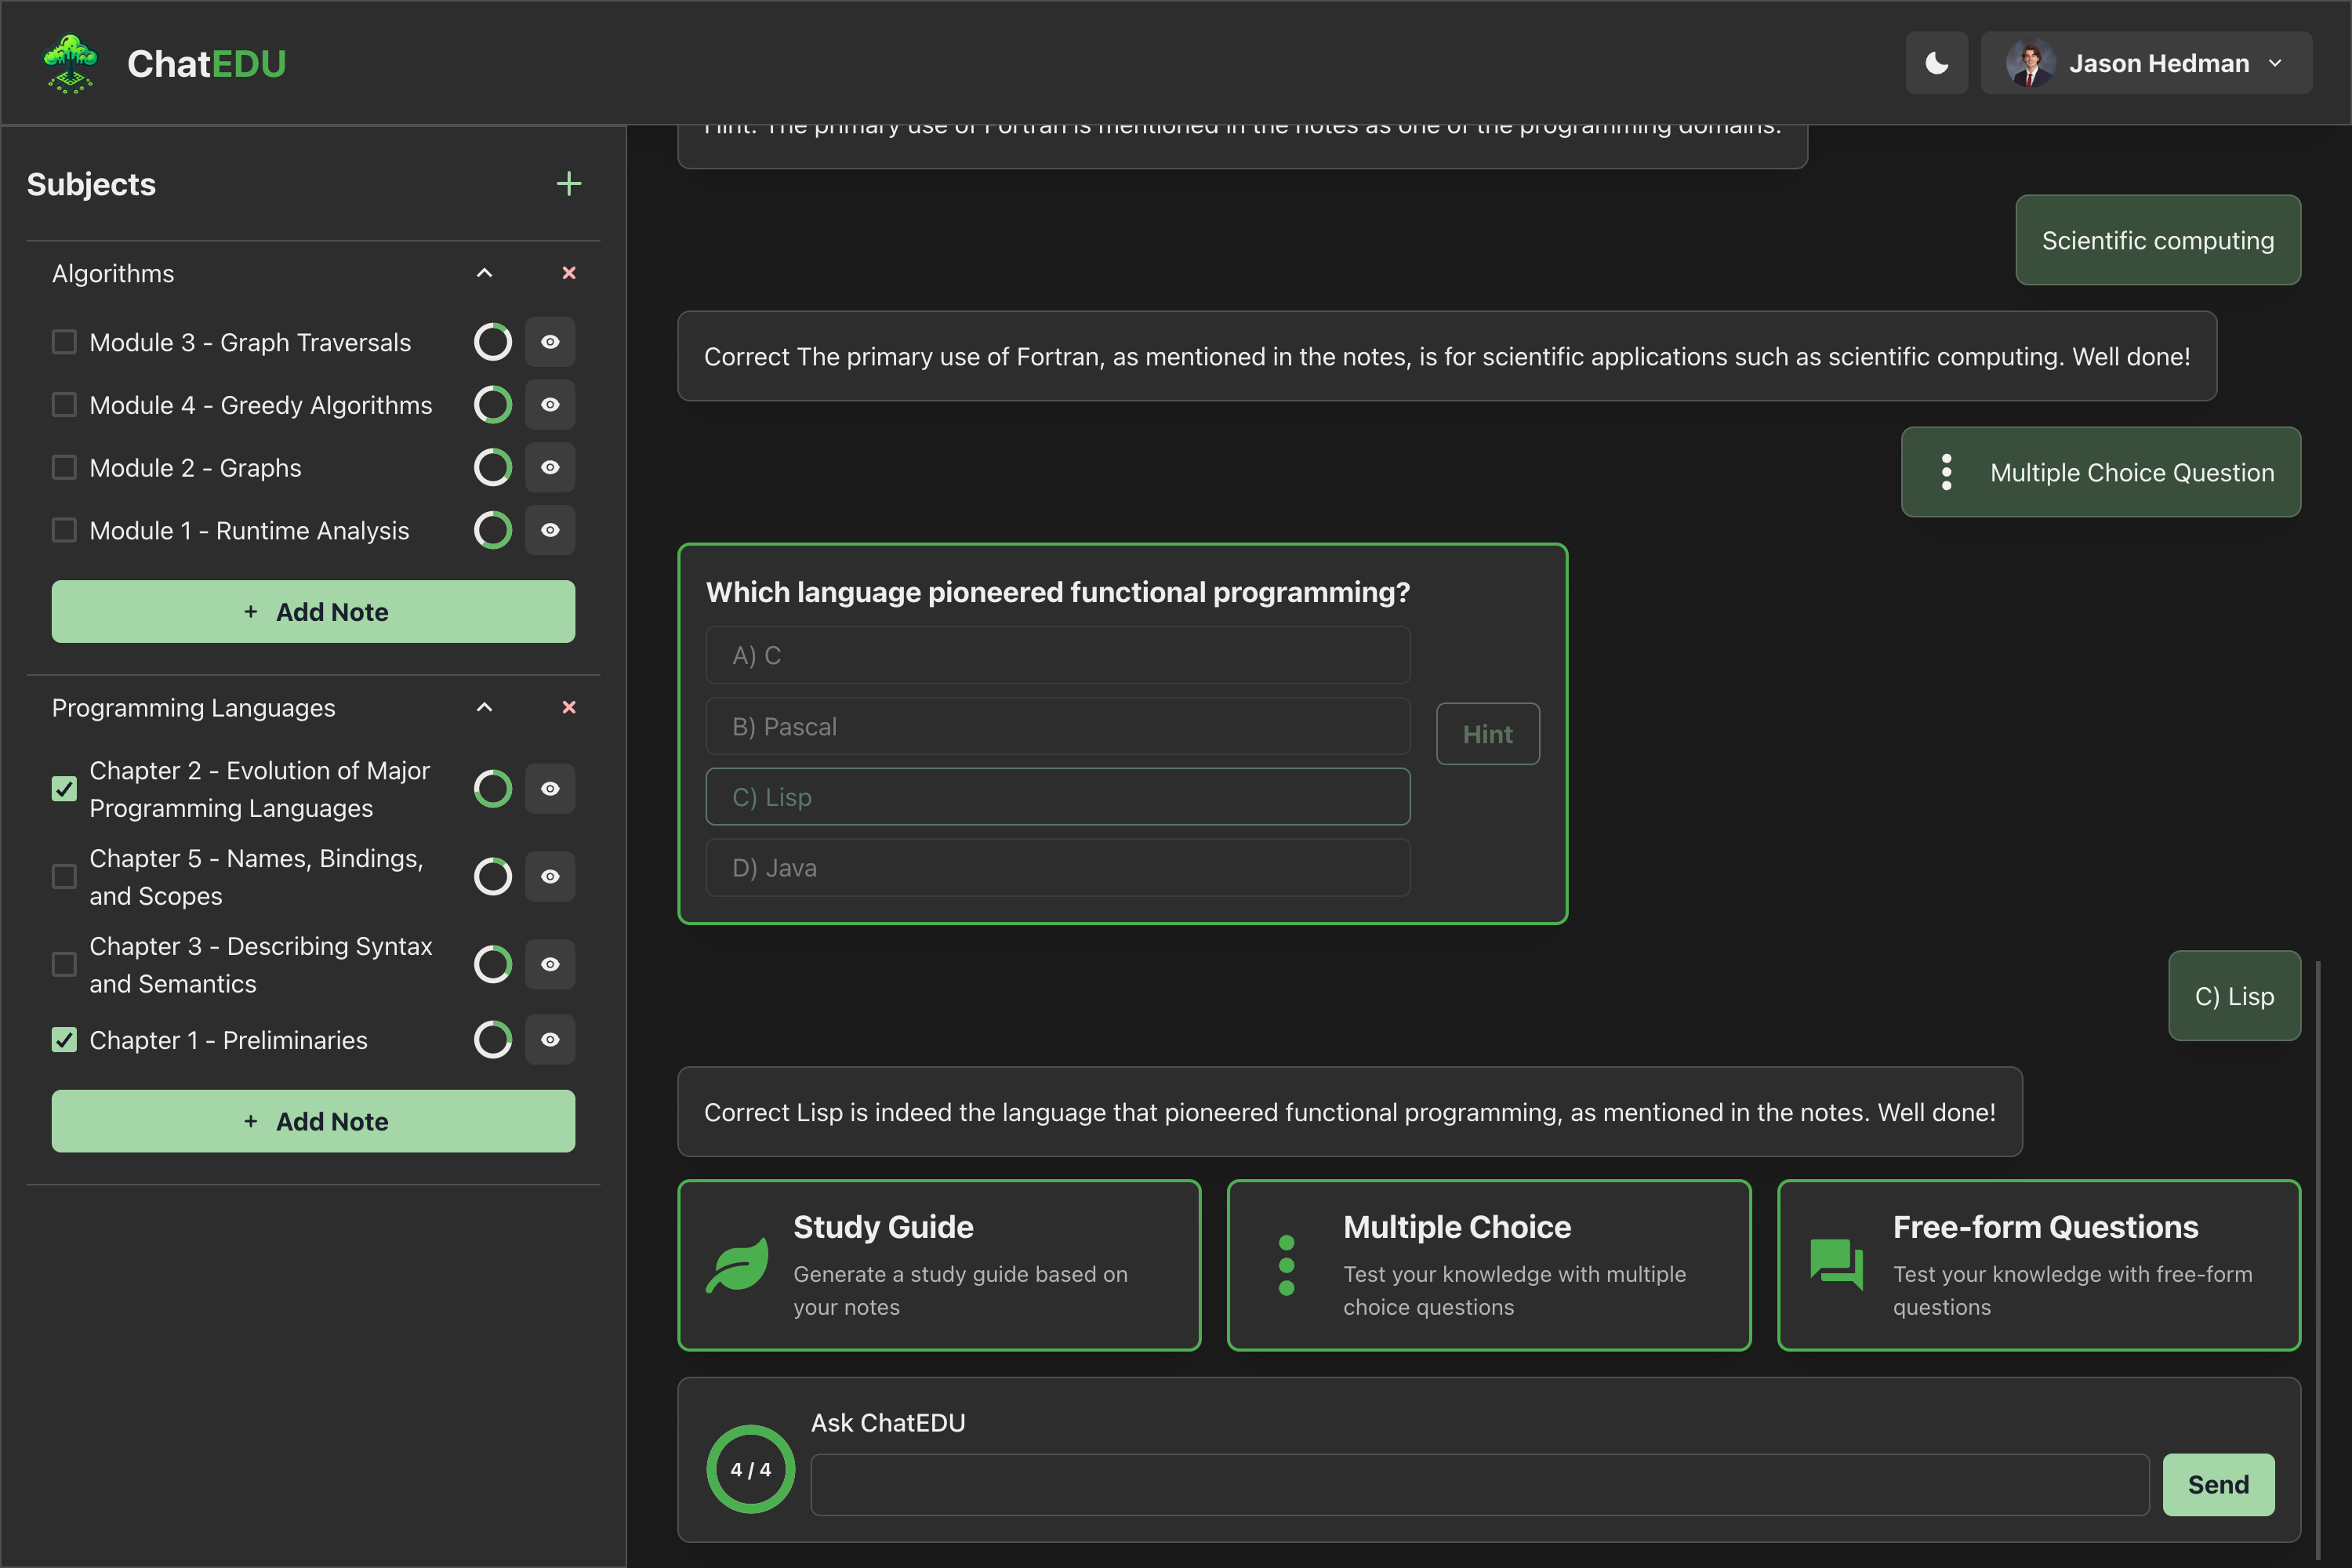This screenshot has width=2352, height=1568.
Task: Start Free-form Questions chat bubble card
Action: point(2038,1265)
